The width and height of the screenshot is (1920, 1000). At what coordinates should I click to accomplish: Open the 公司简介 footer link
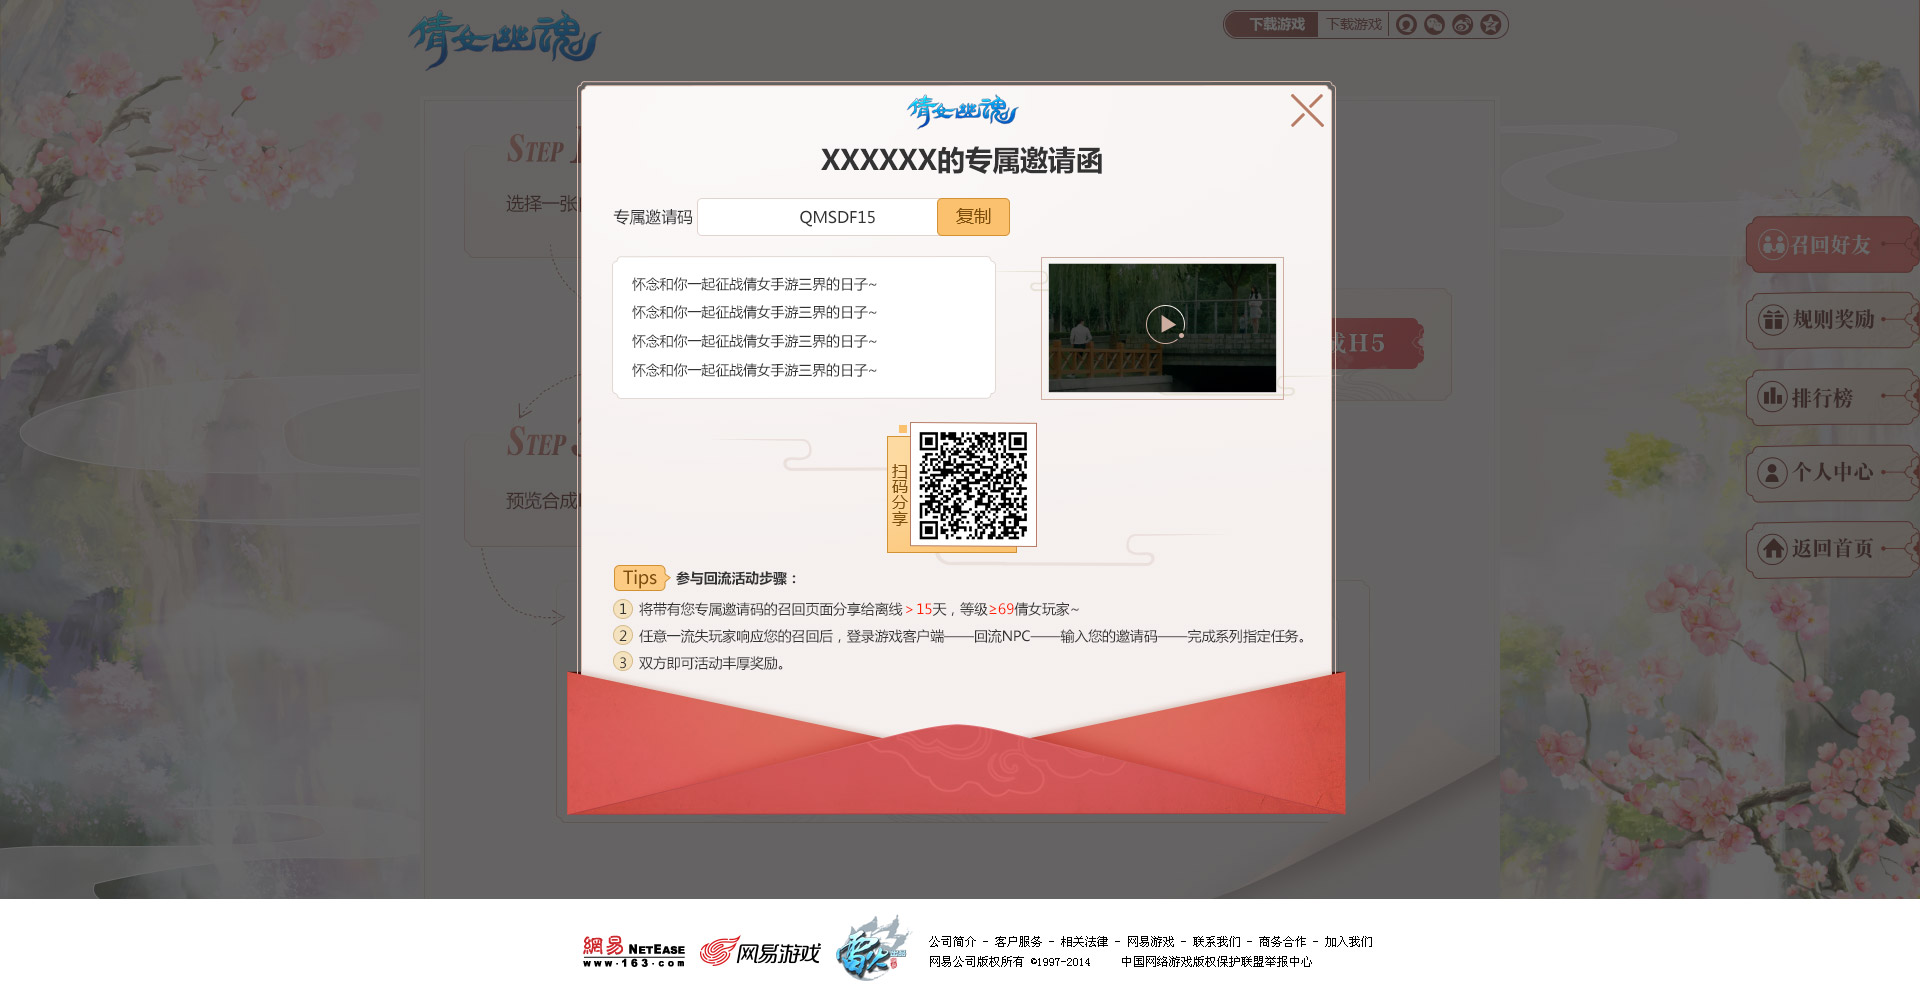tap(952, 942)
